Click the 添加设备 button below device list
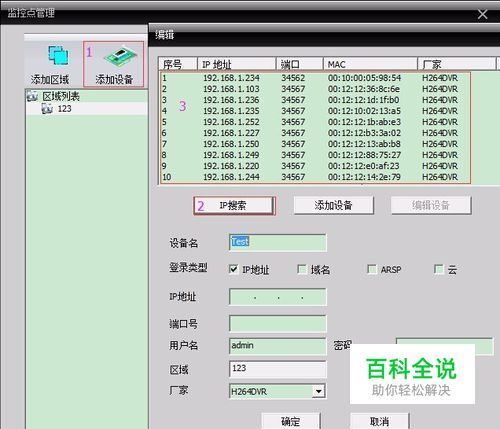This screenshot has width=500, height=429. click(333, 205)
